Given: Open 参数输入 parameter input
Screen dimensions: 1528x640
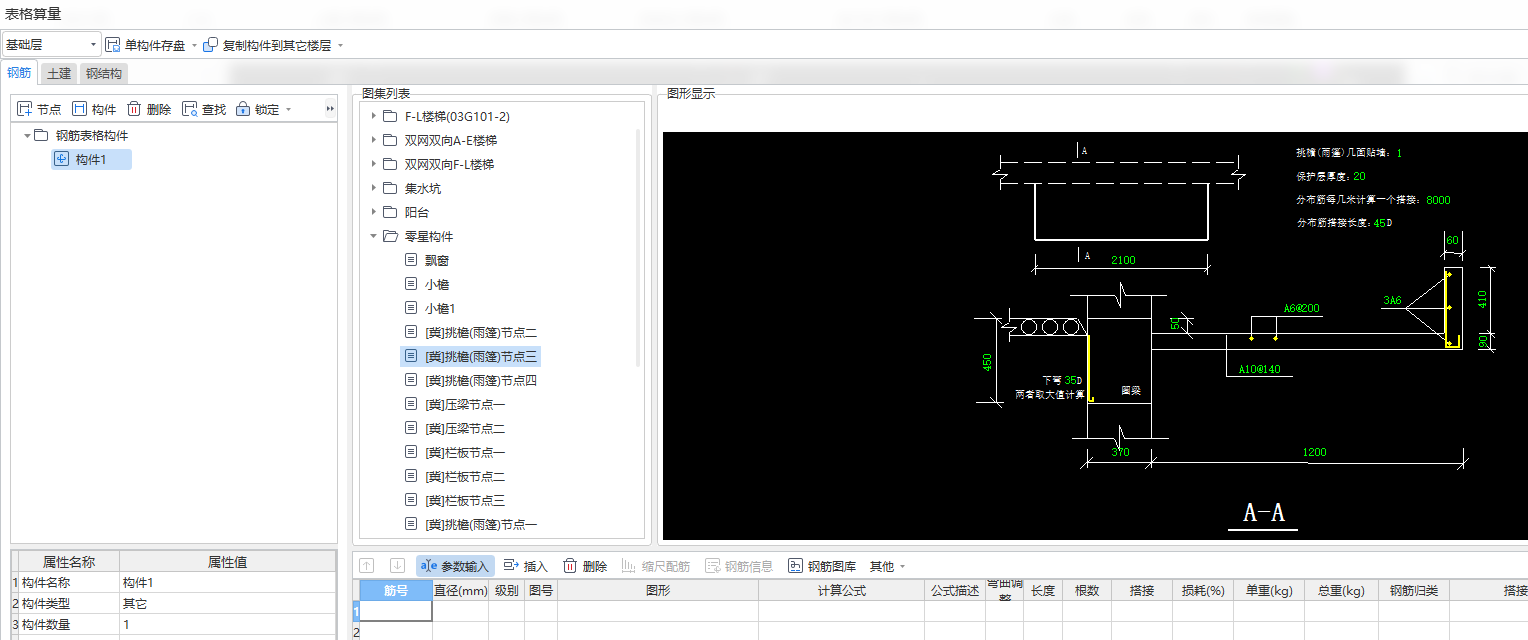Looking at the screenshot, I should 456,565.
